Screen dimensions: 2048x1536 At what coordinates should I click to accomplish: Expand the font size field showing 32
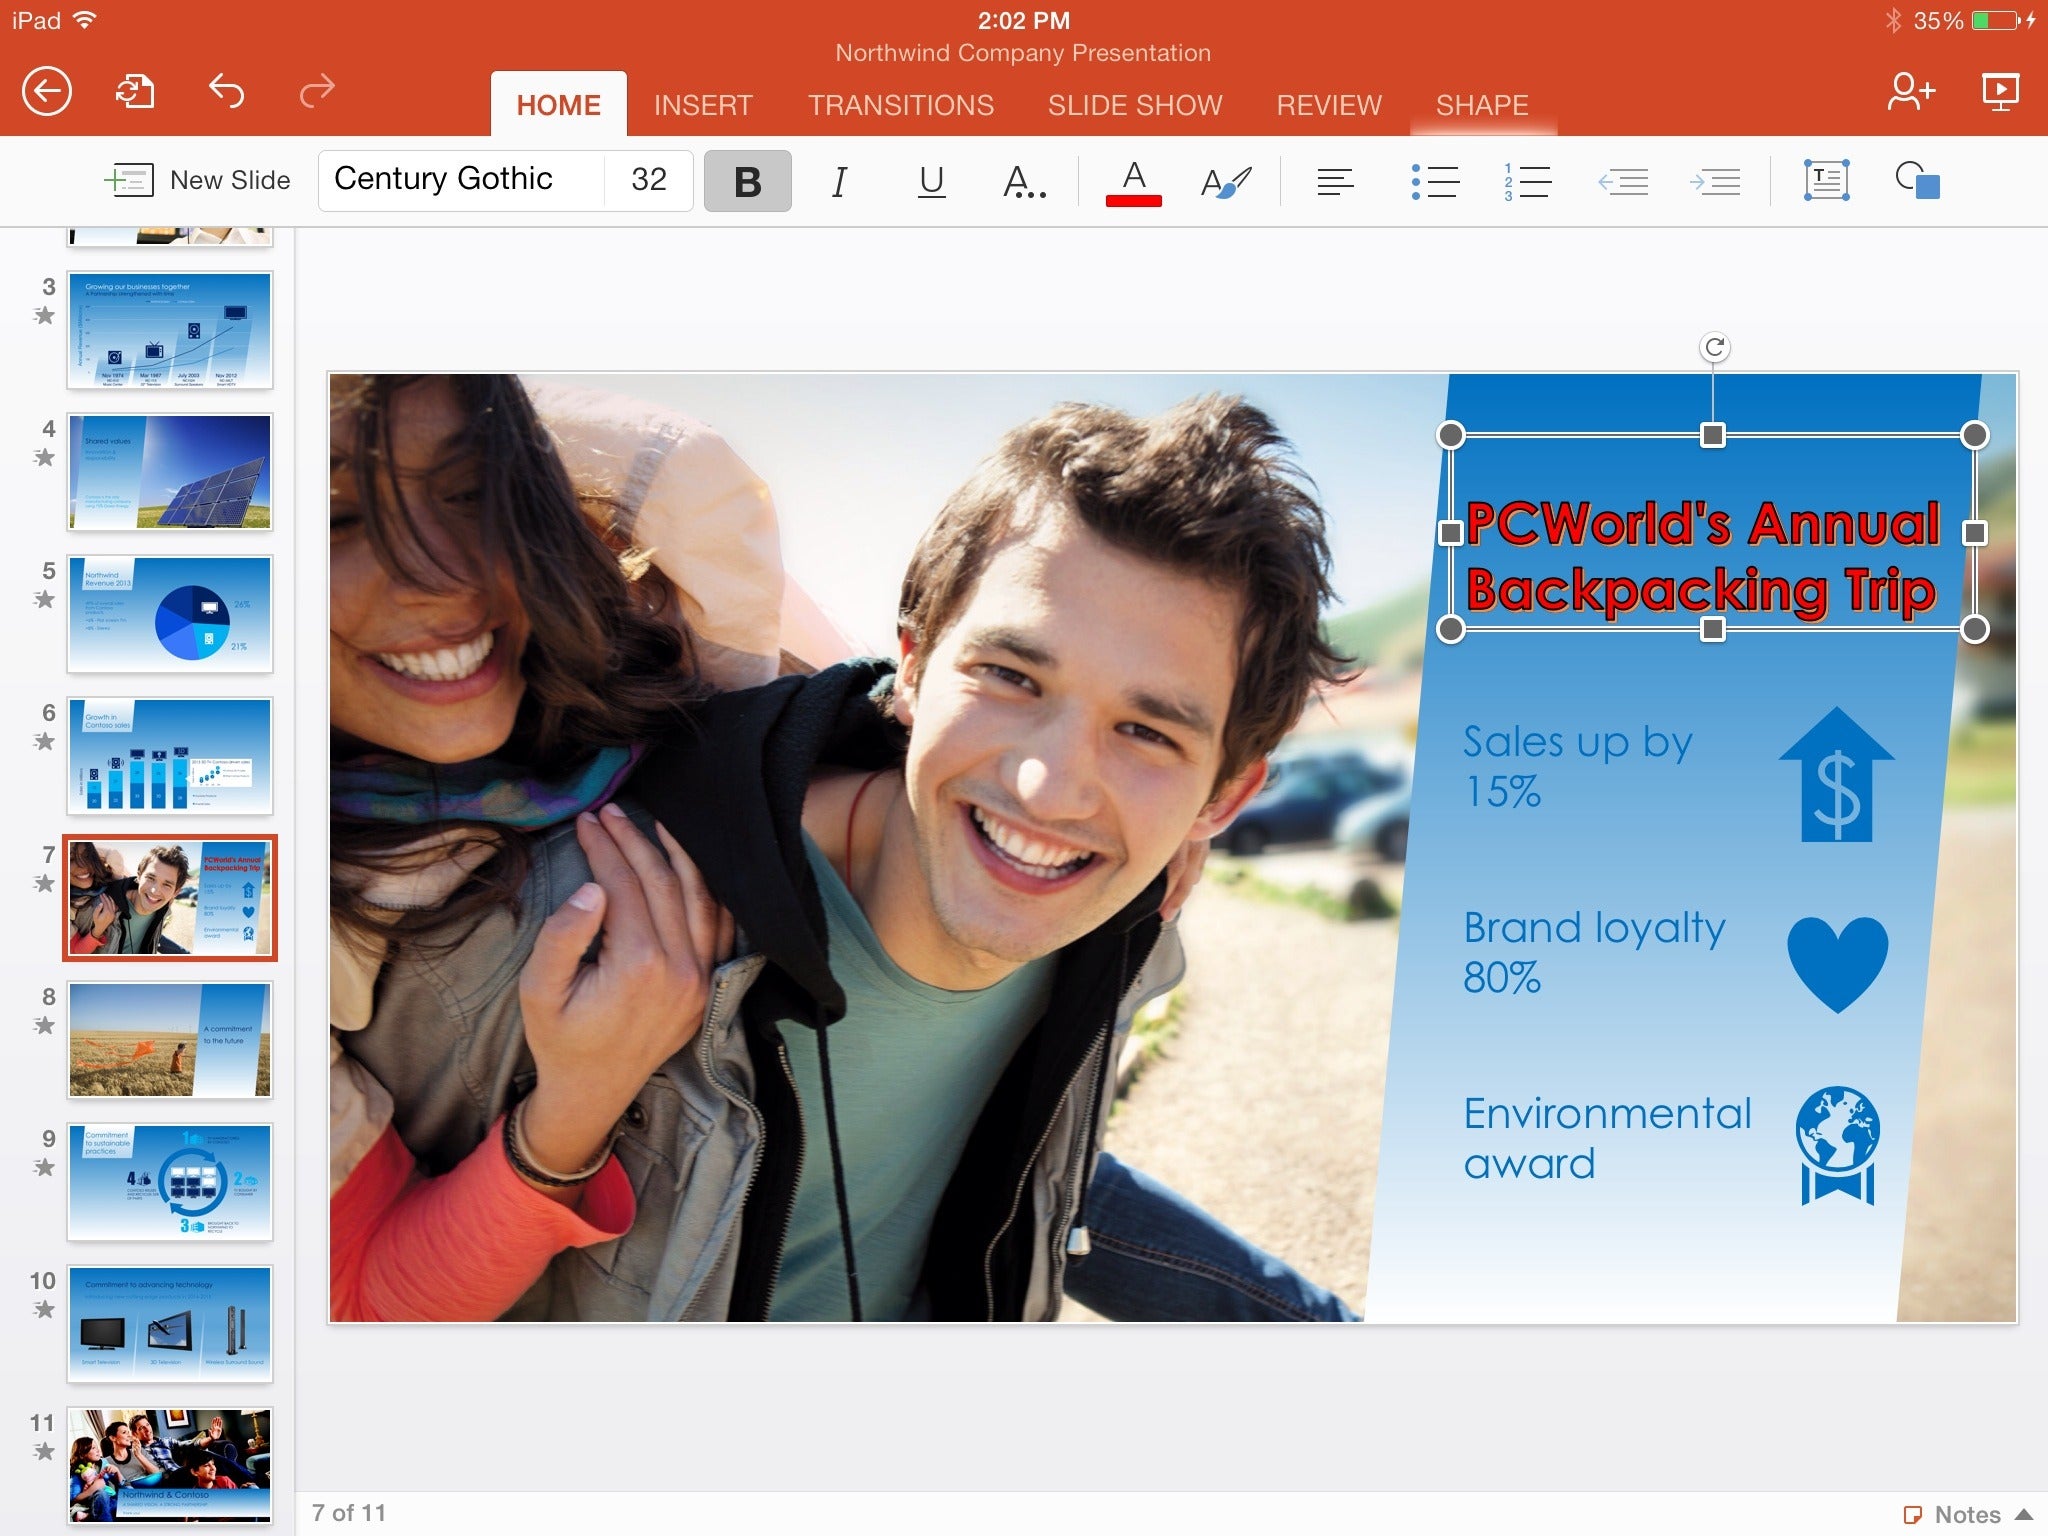[x=651, y=179]
